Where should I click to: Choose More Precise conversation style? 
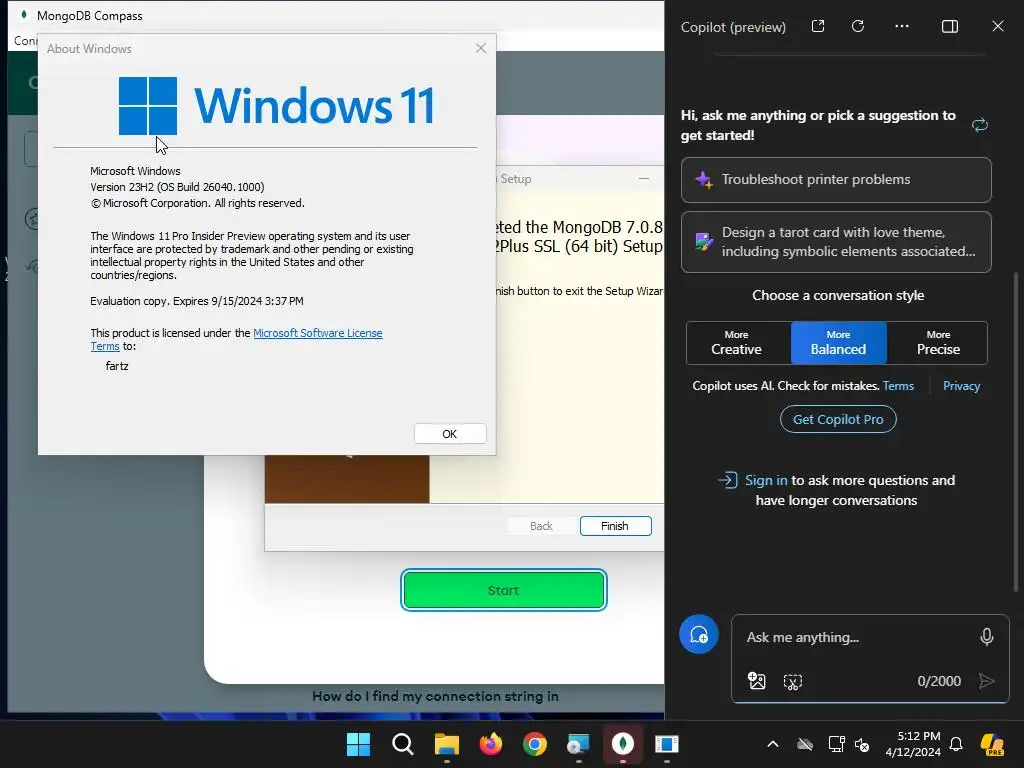pos(938,343)
